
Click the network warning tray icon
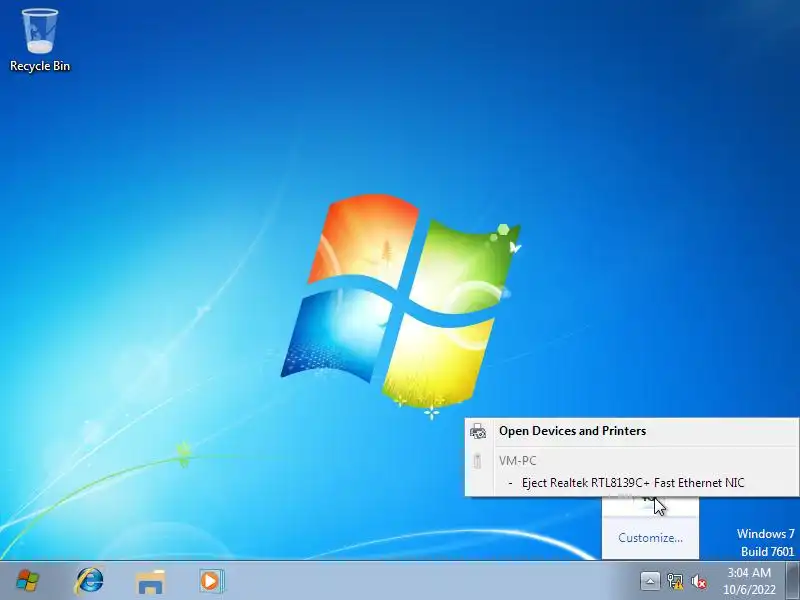(x=675, y=581)
